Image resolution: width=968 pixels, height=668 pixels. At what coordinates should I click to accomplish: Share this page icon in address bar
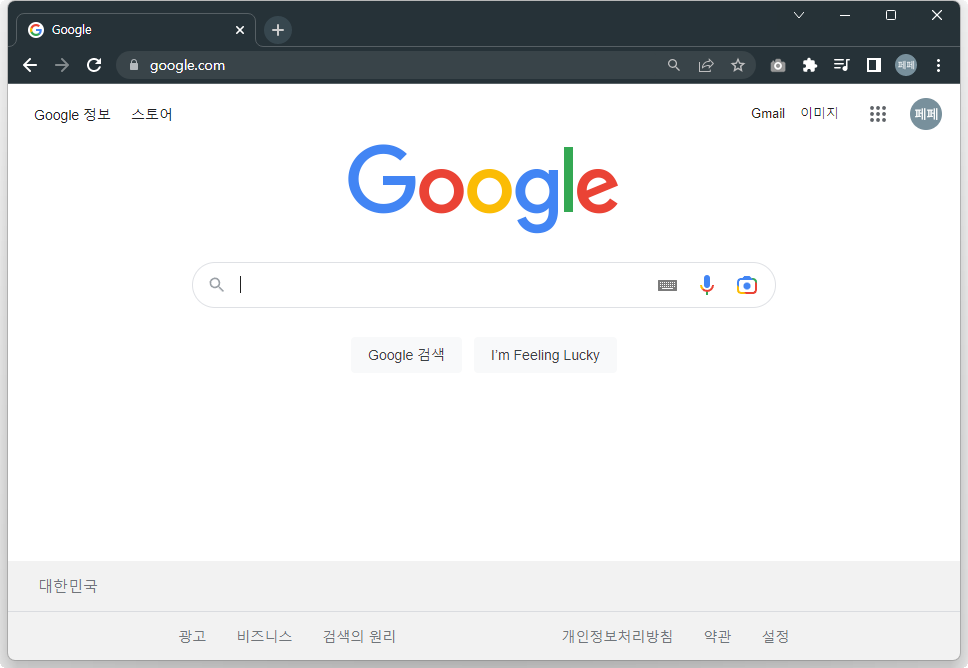pos(706,65)
